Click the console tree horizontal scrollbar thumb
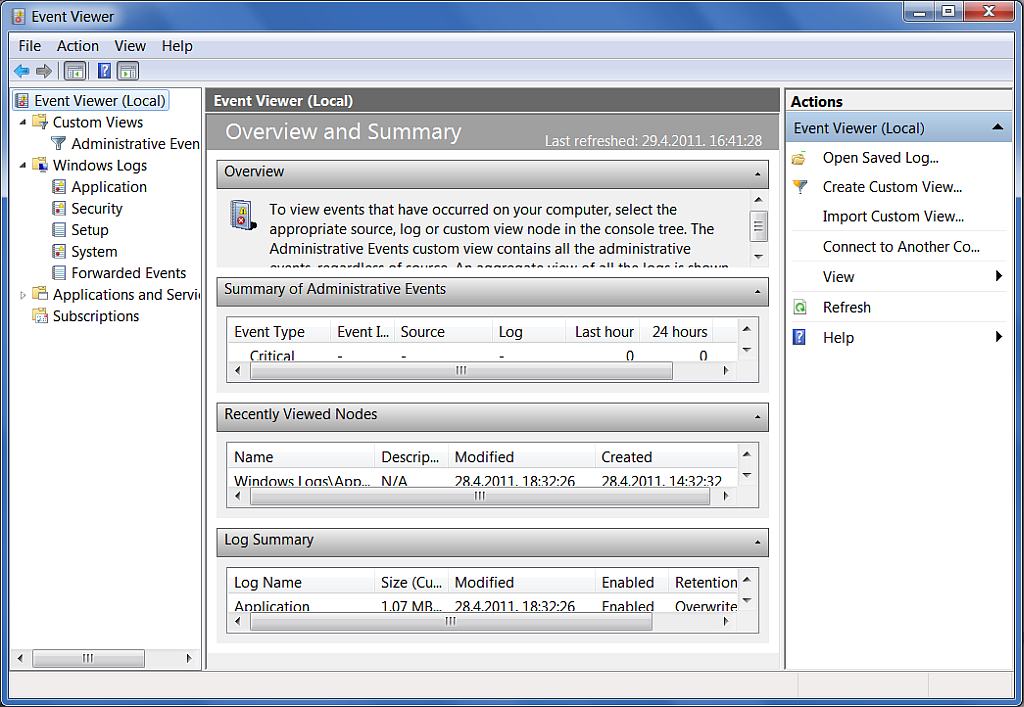Viewport: 1024px width, 707px height. (x=88, y=658)
